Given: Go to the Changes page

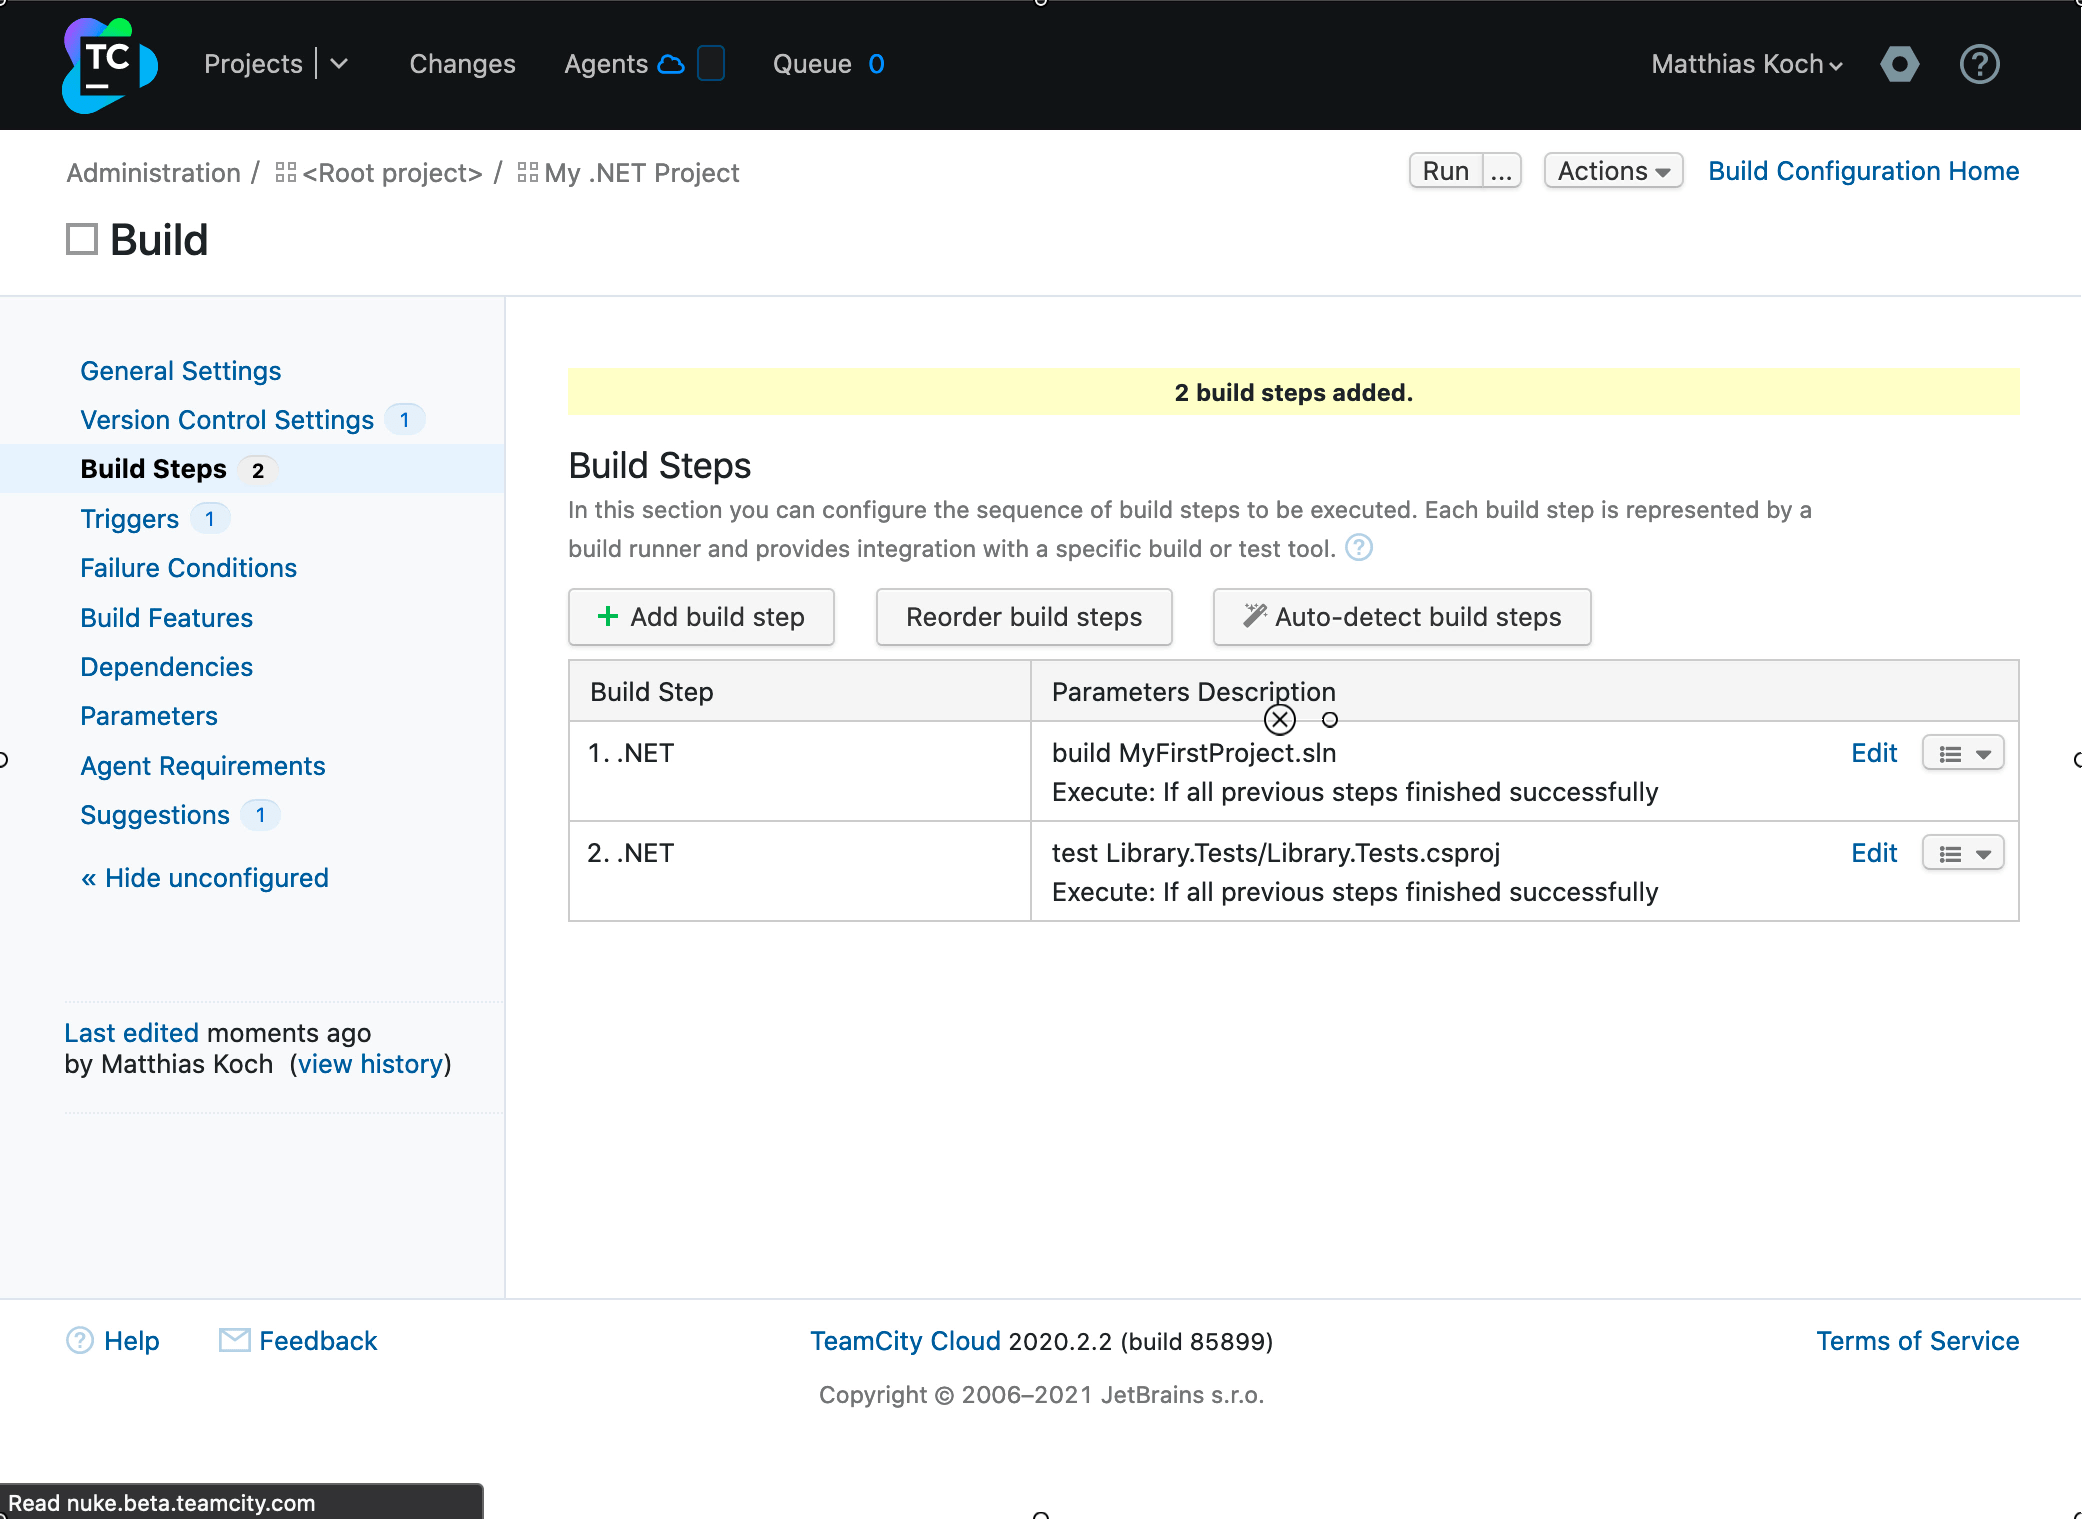Looking at the screenshot, I should 462,64.
